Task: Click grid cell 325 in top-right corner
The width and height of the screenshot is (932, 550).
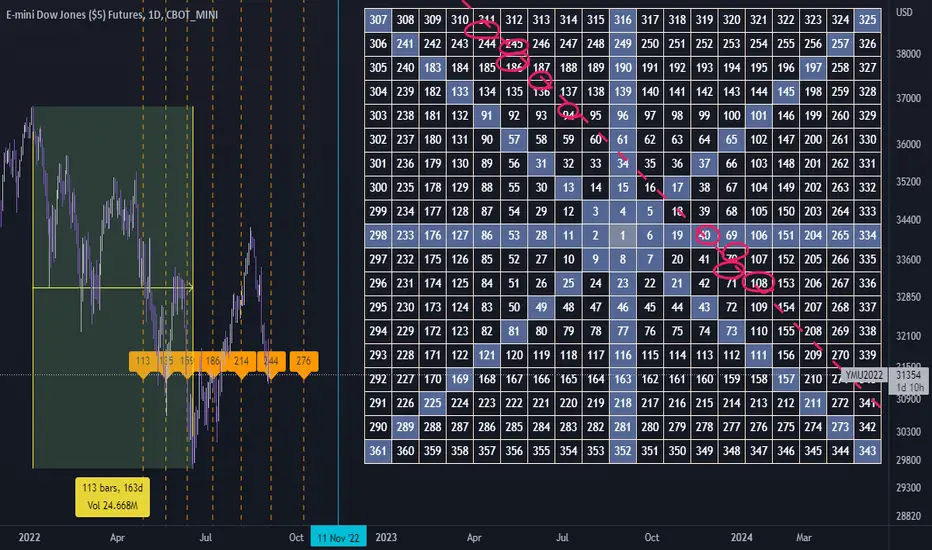Action: (x=867, y=20)
